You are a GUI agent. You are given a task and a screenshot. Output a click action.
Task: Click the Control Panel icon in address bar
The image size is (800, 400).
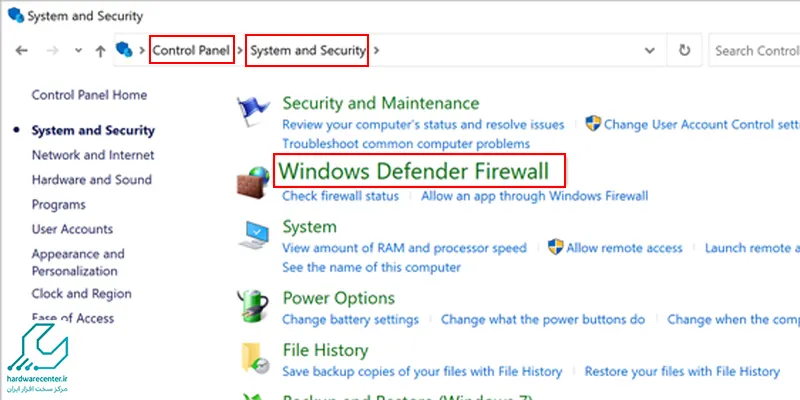(124, 49)
